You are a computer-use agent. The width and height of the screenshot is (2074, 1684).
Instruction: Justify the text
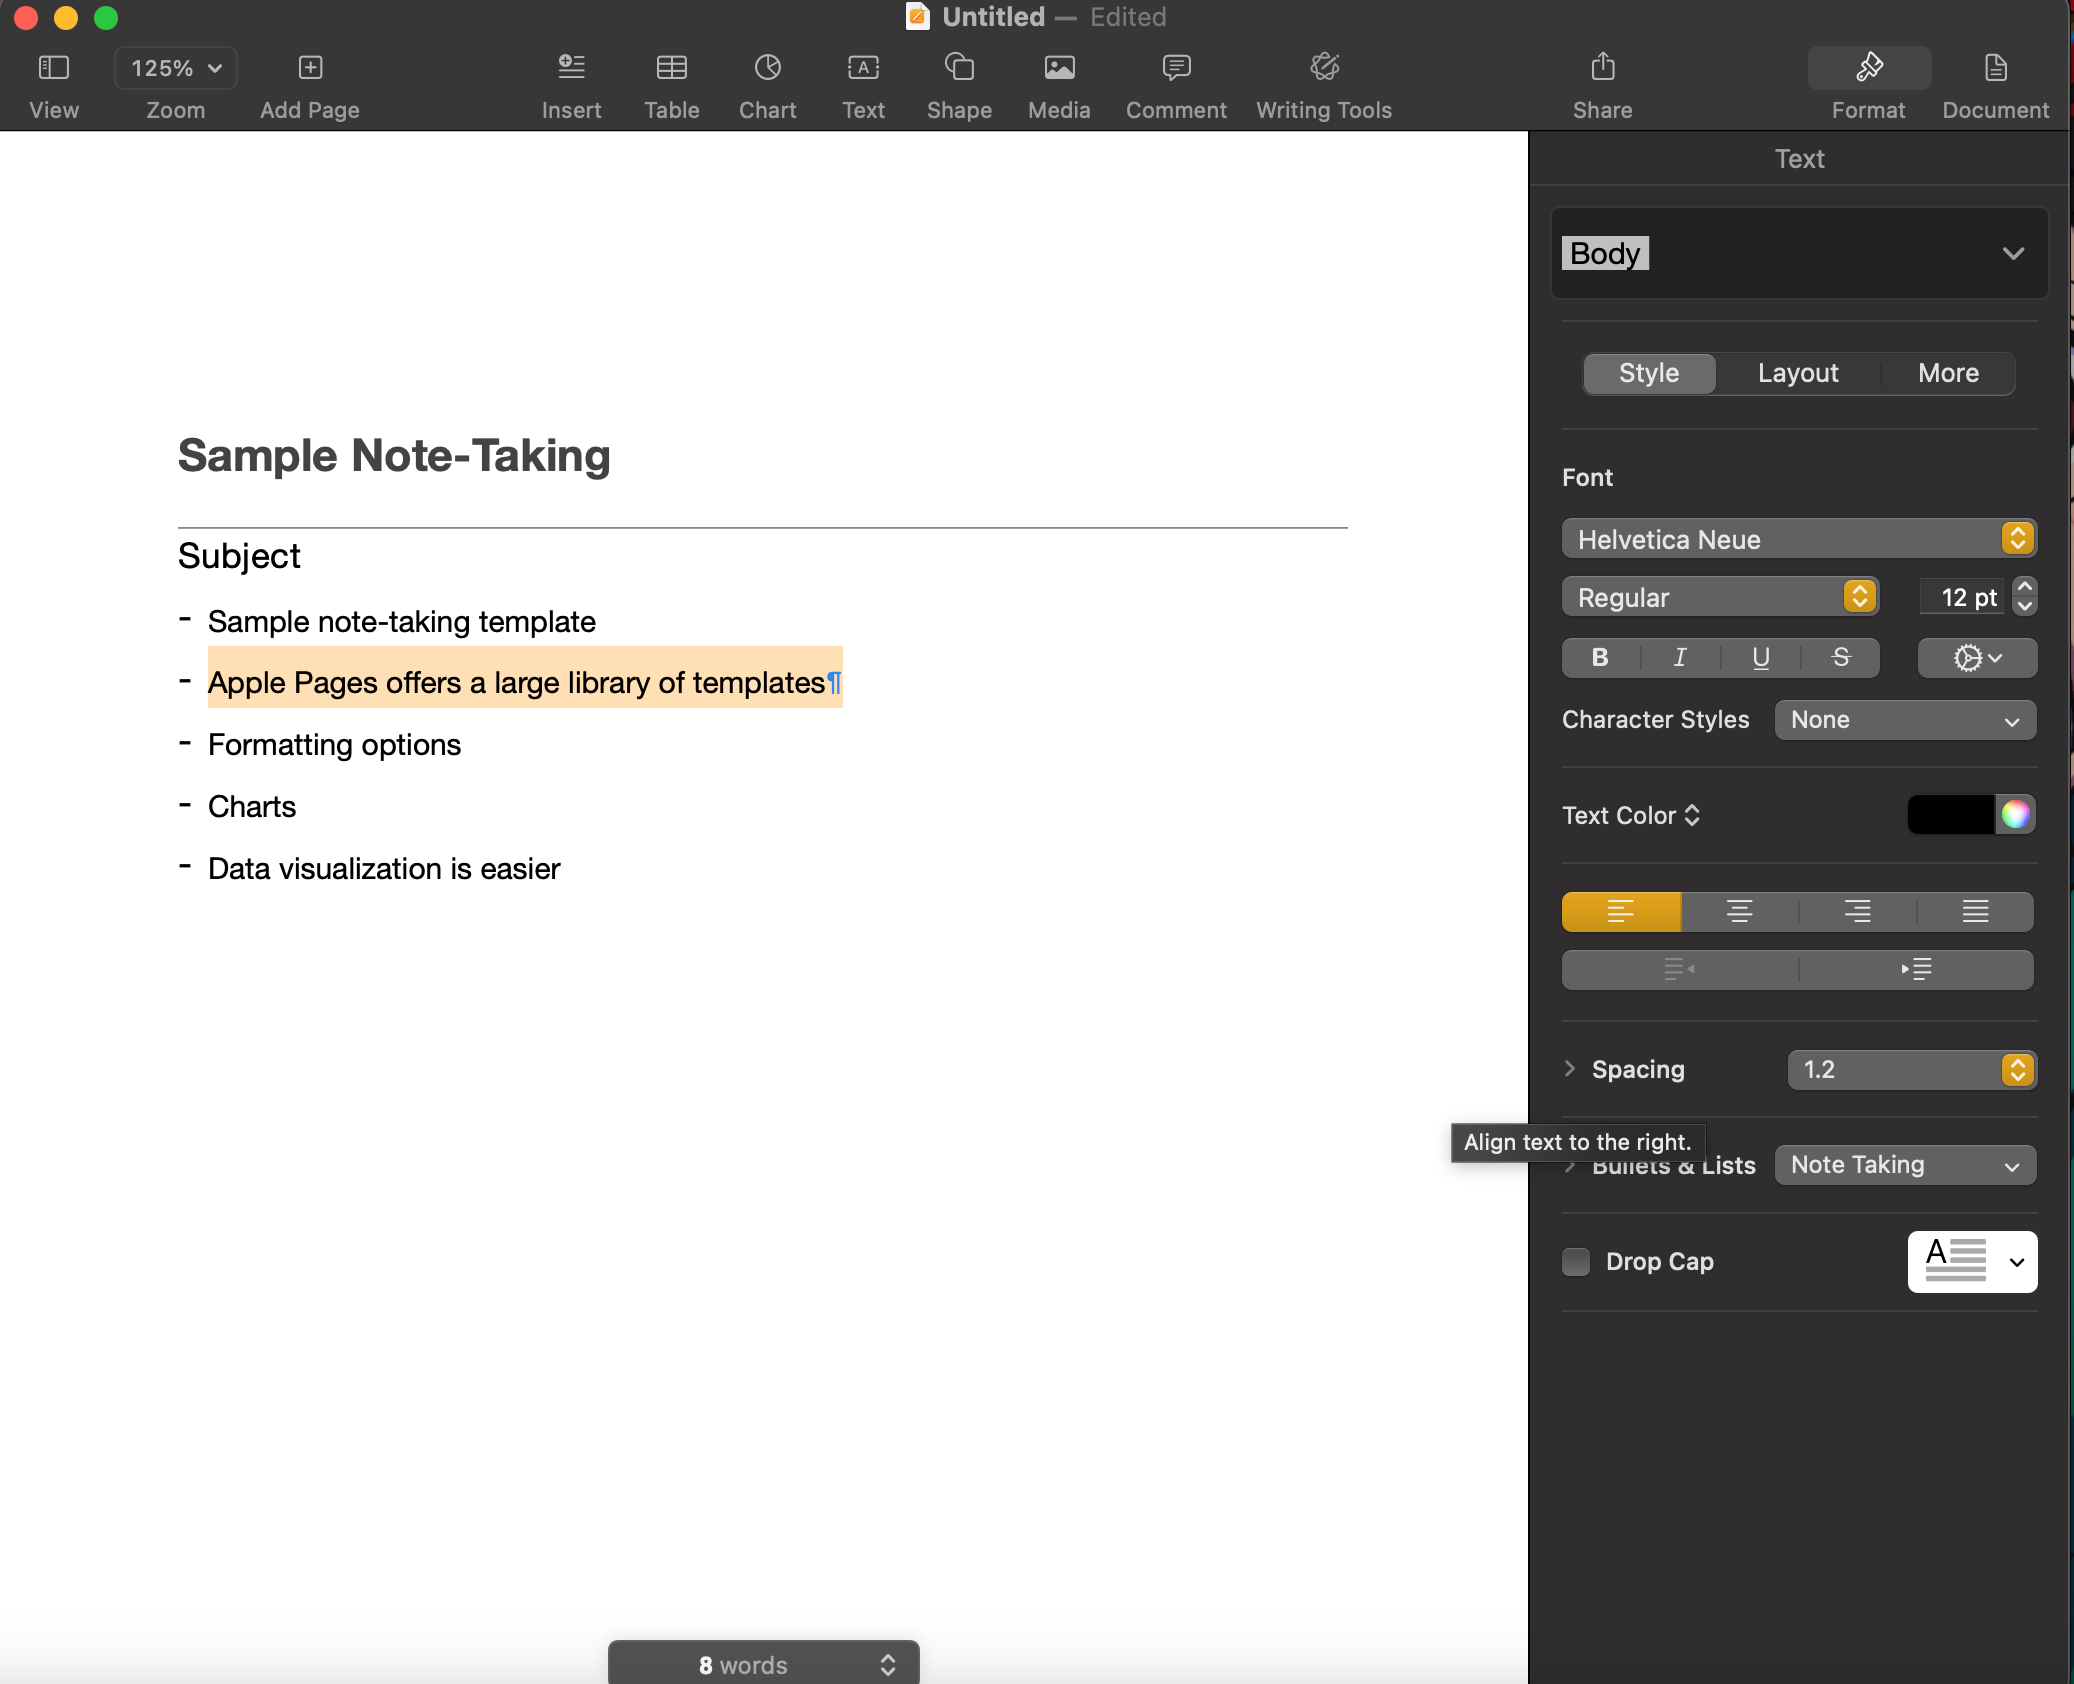[x=1975, y=911]
